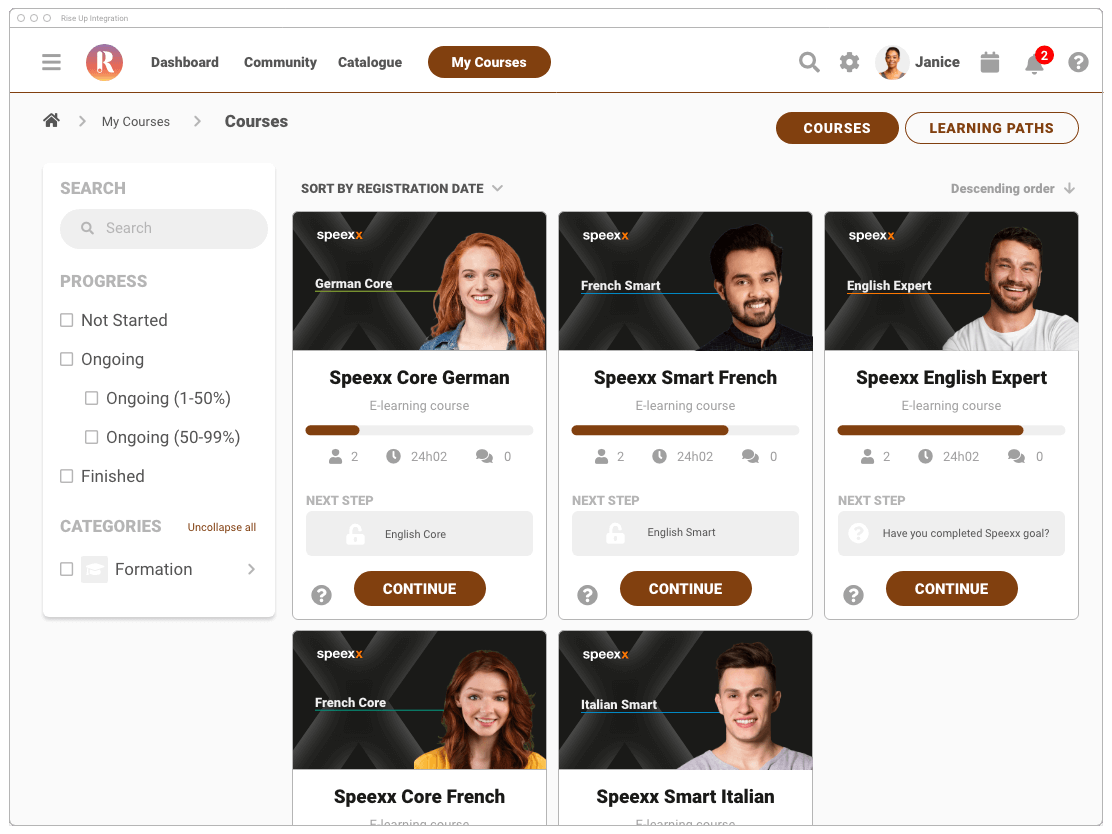Open English Smart next step
Viewport: 1112px width, 834px height.
click(x=685, y=534)
